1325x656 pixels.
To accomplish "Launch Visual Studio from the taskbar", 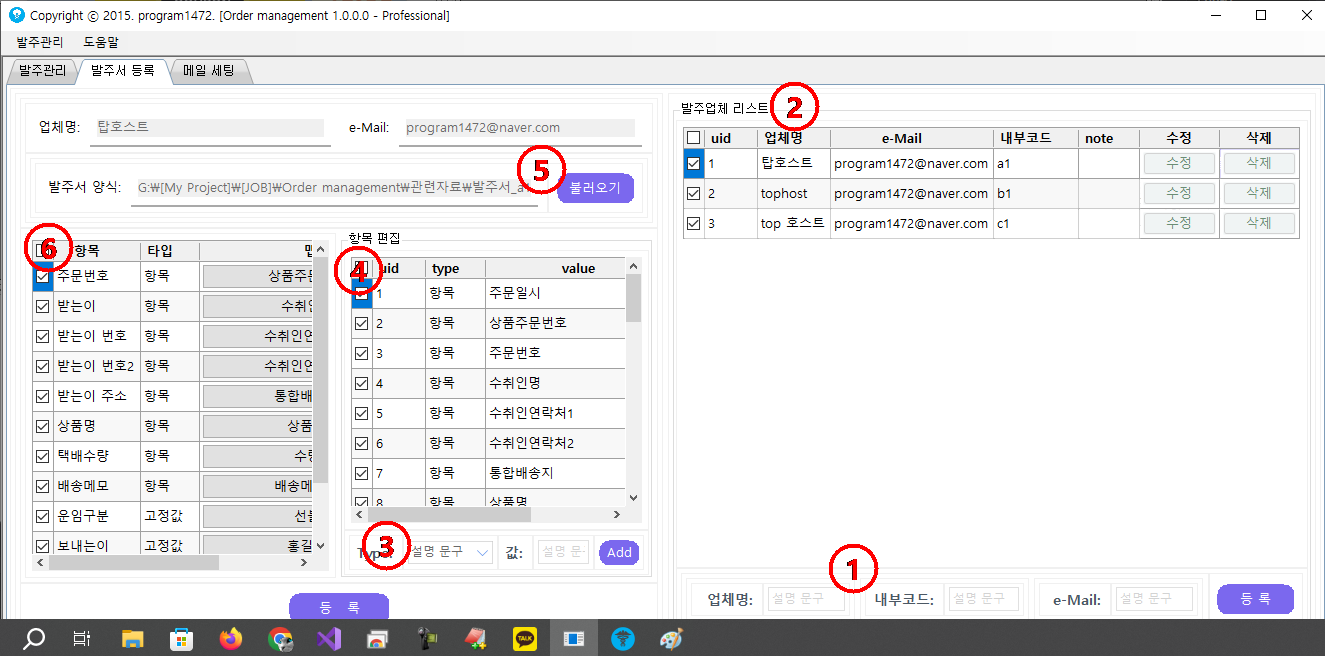I will (328, 638).
